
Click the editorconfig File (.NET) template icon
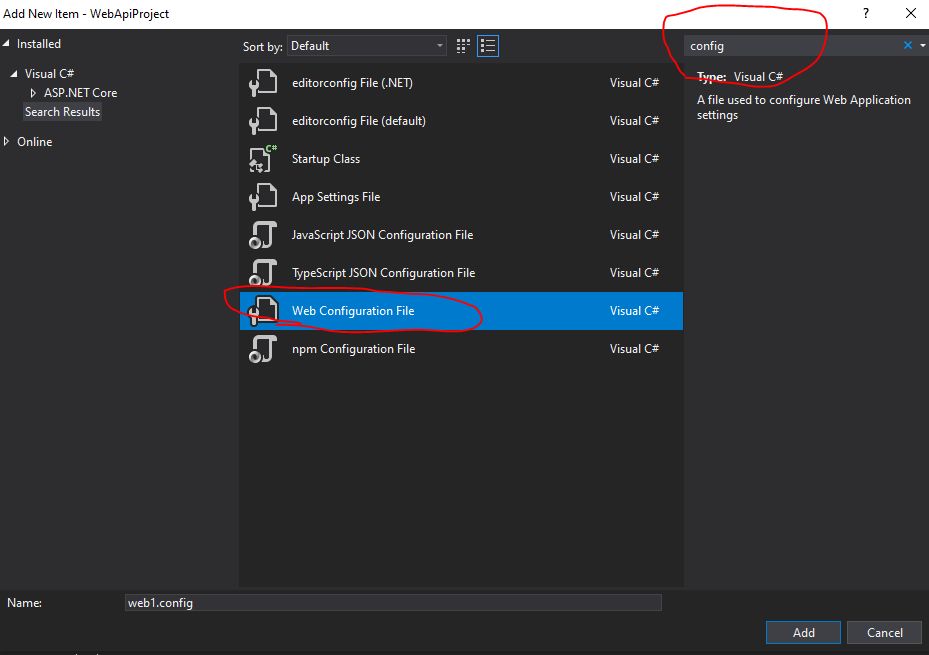click(262, 83)
